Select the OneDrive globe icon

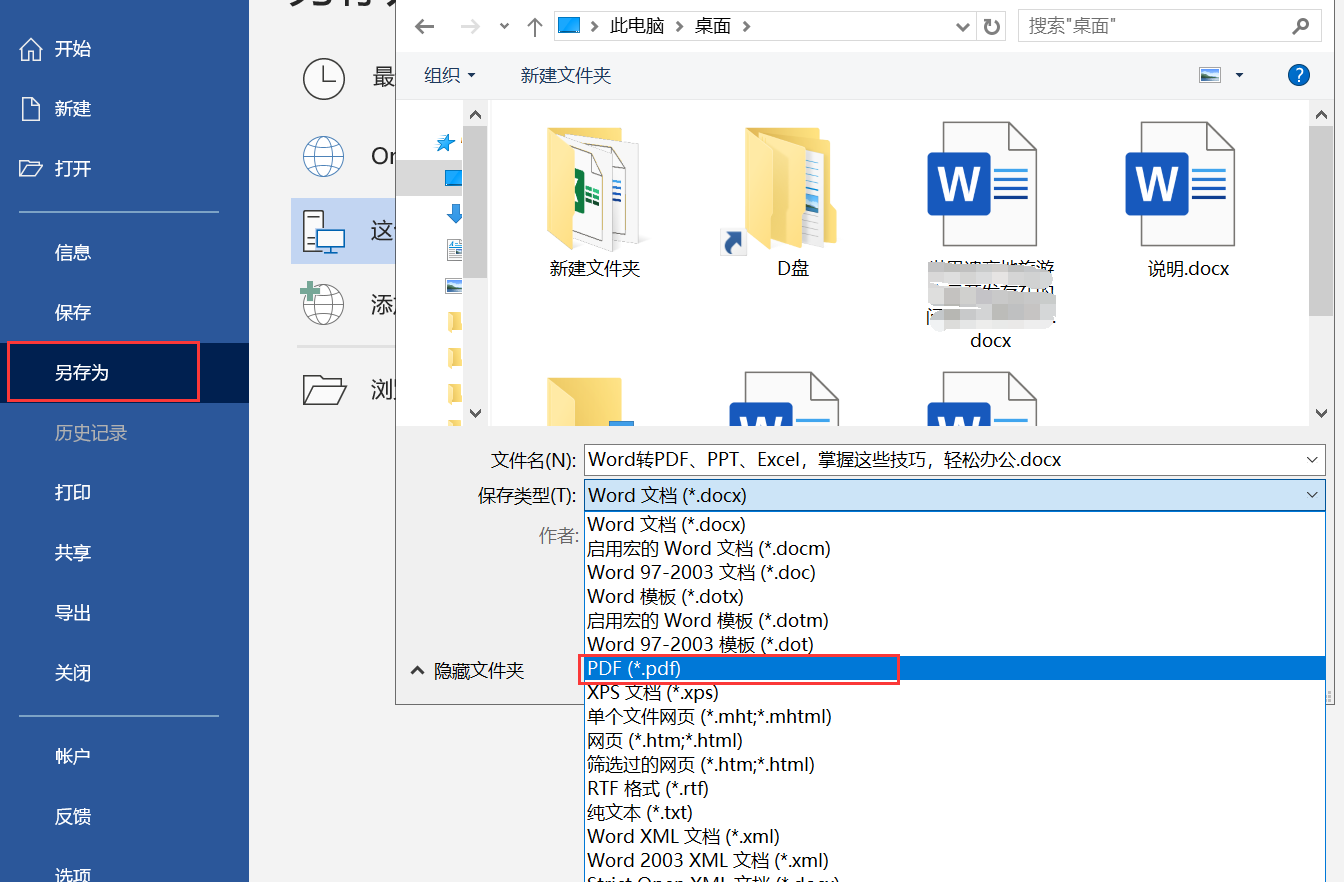tap(323, 156)
